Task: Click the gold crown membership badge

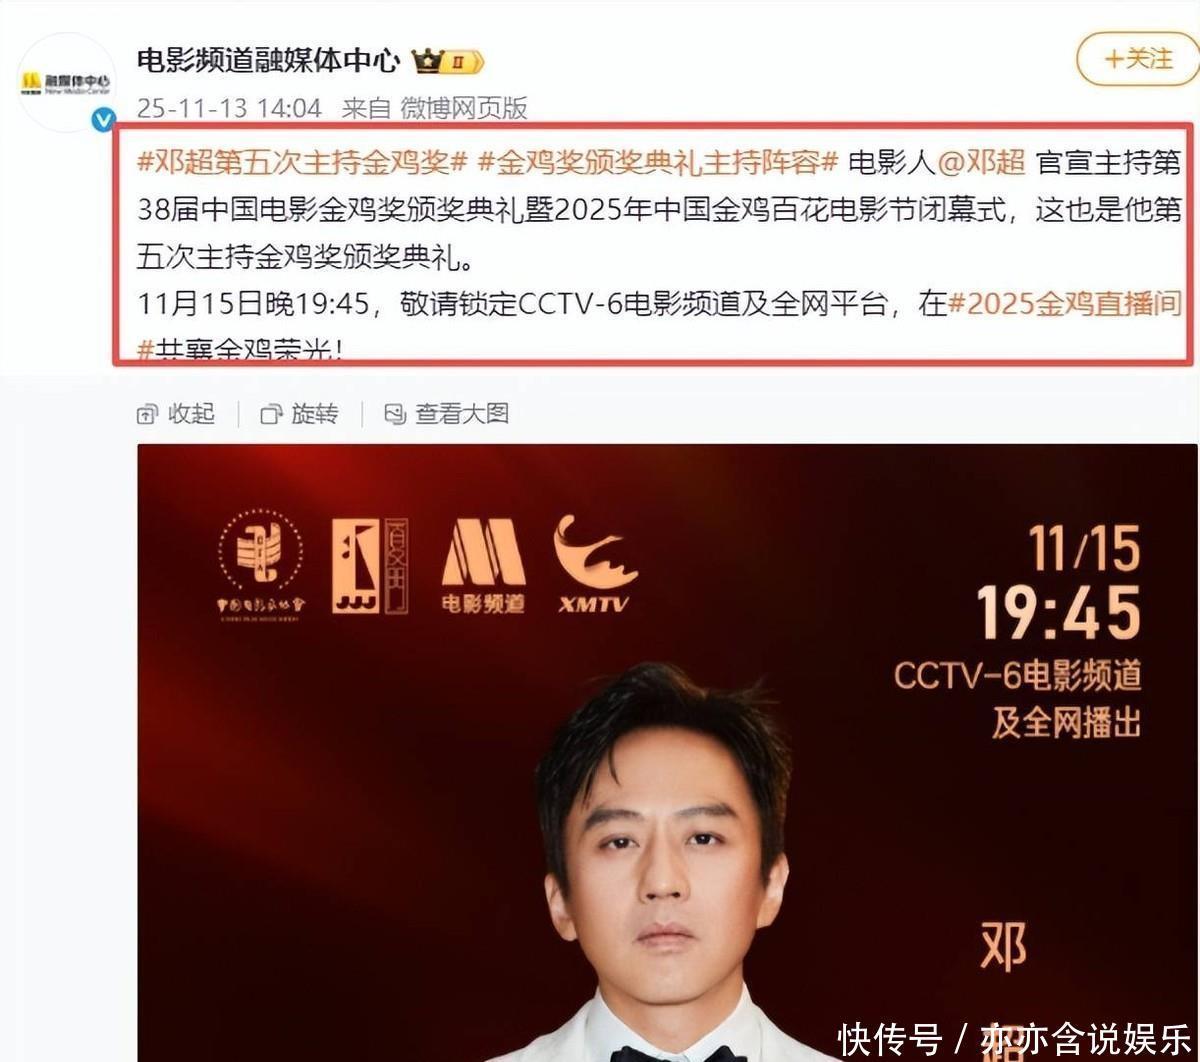Action: click(448, 62)
